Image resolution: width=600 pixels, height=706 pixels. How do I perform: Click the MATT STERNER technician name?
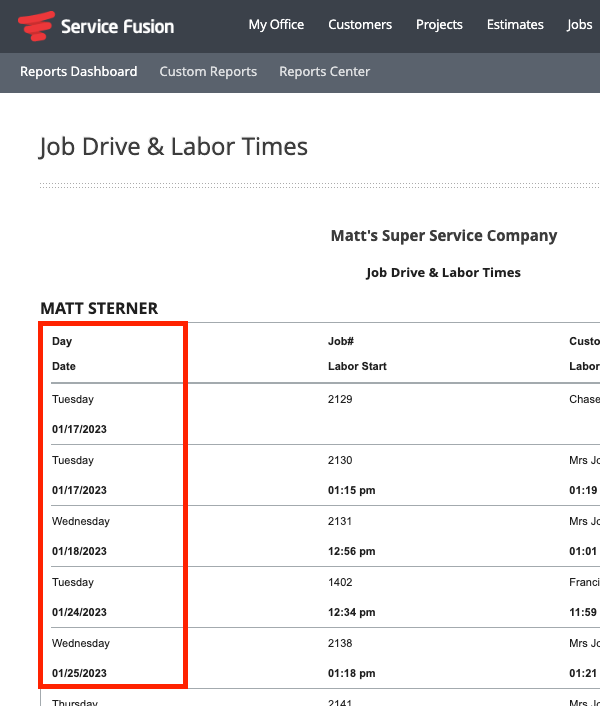[99, 308]
